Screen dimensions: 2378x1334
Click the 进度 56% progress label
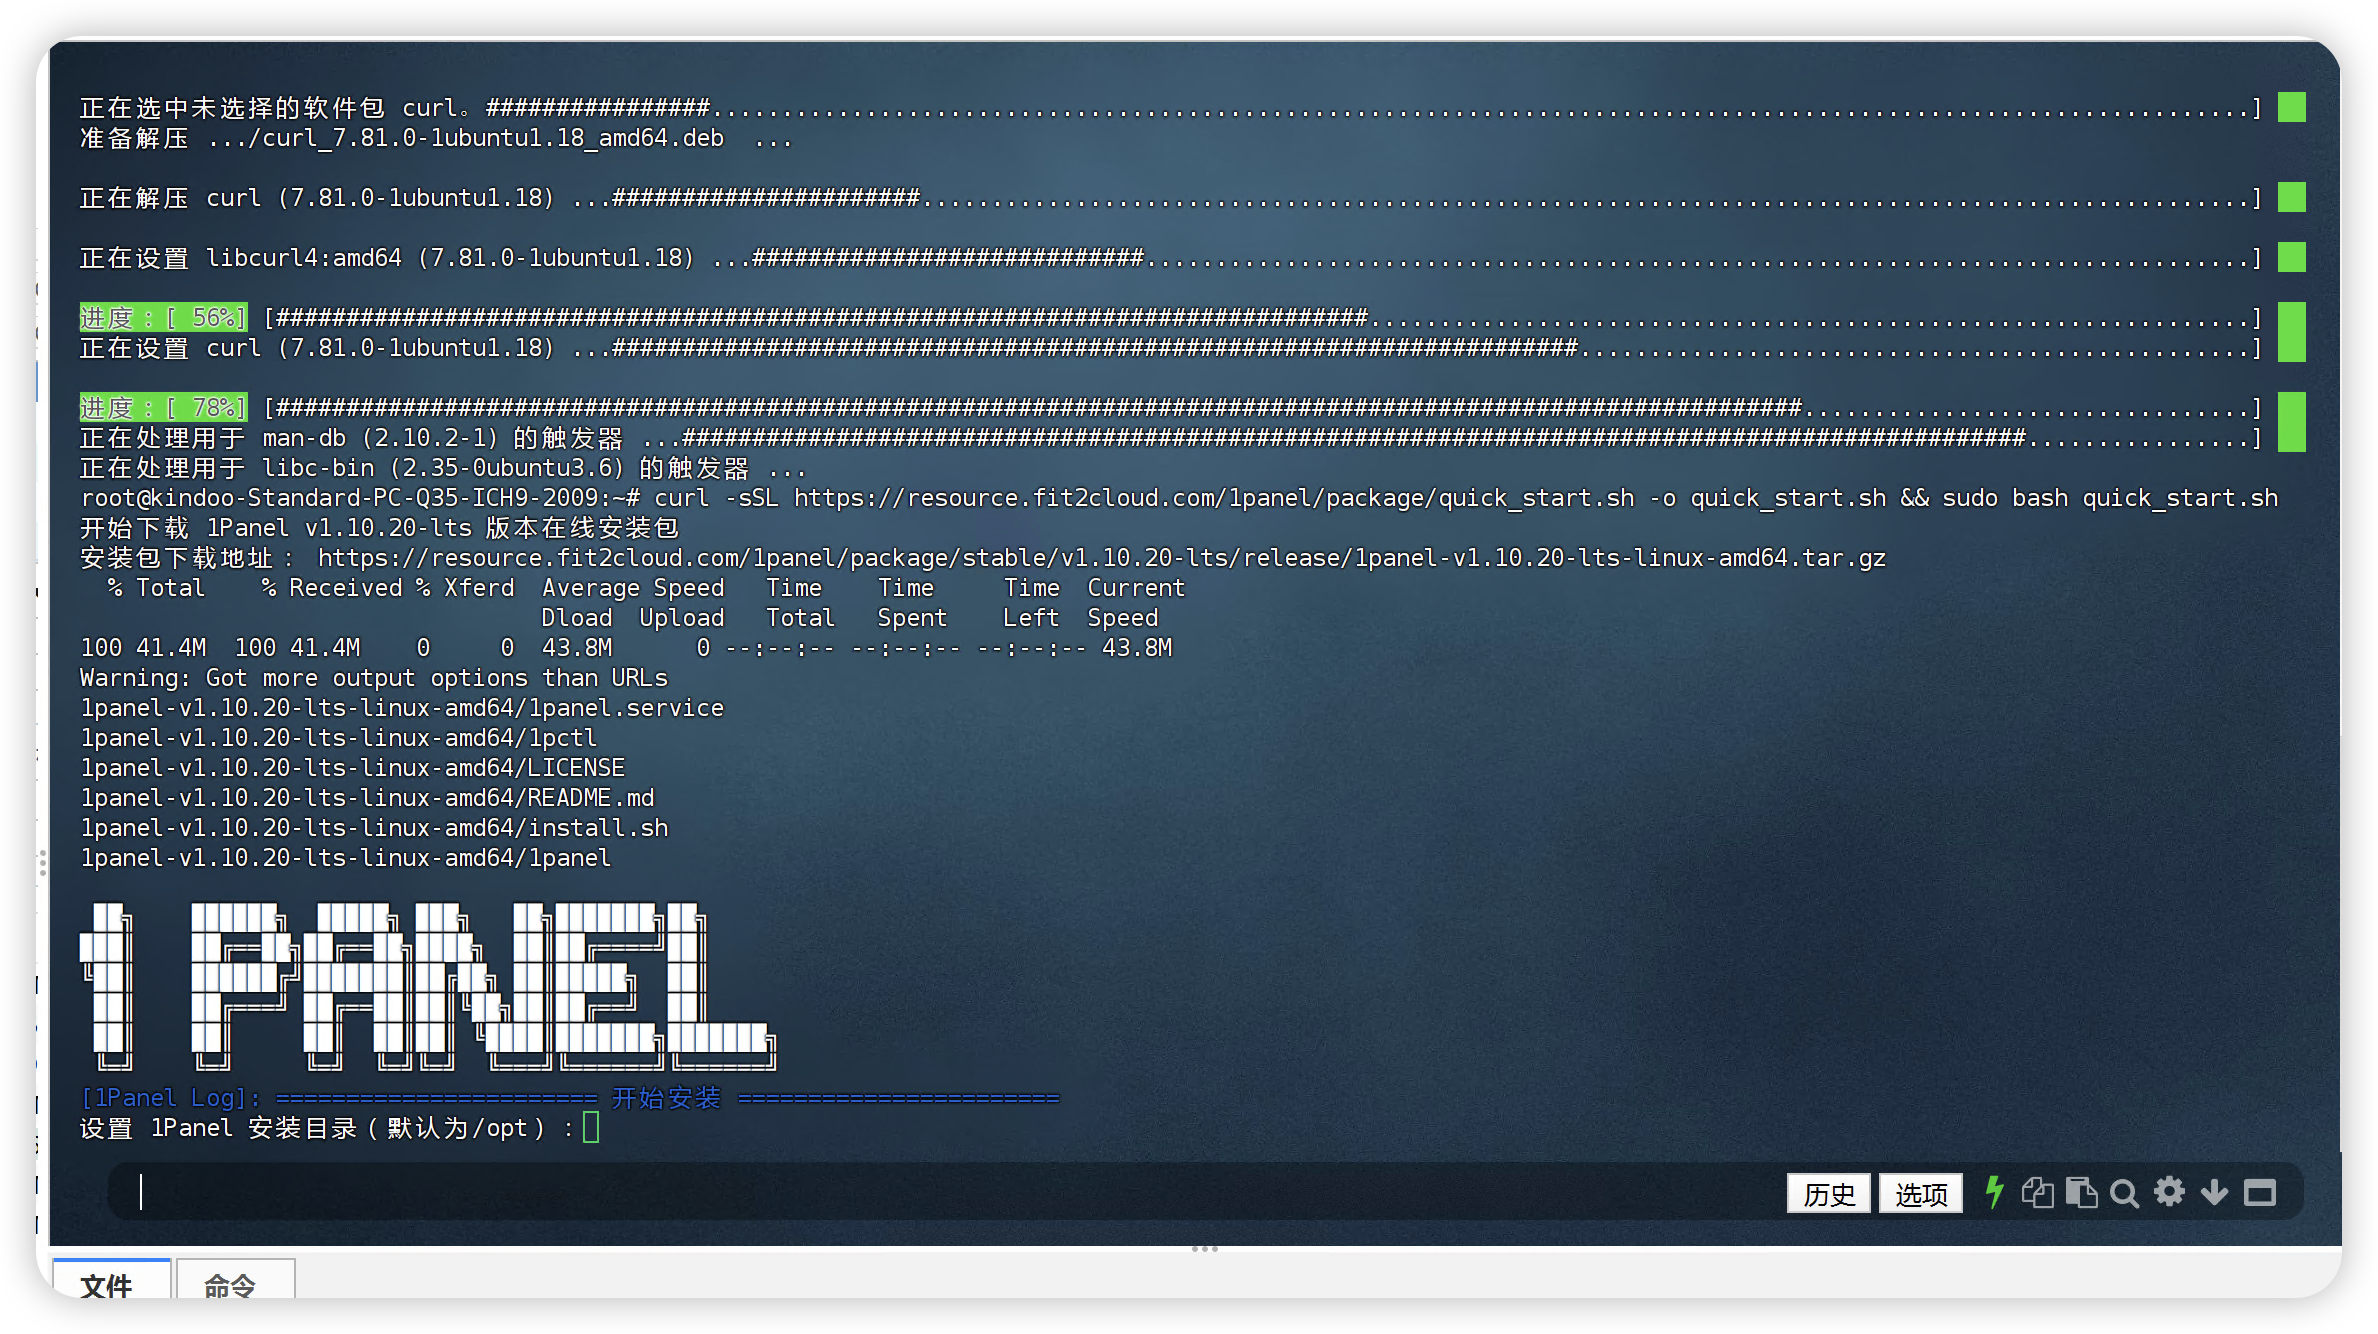pos(163,318)
